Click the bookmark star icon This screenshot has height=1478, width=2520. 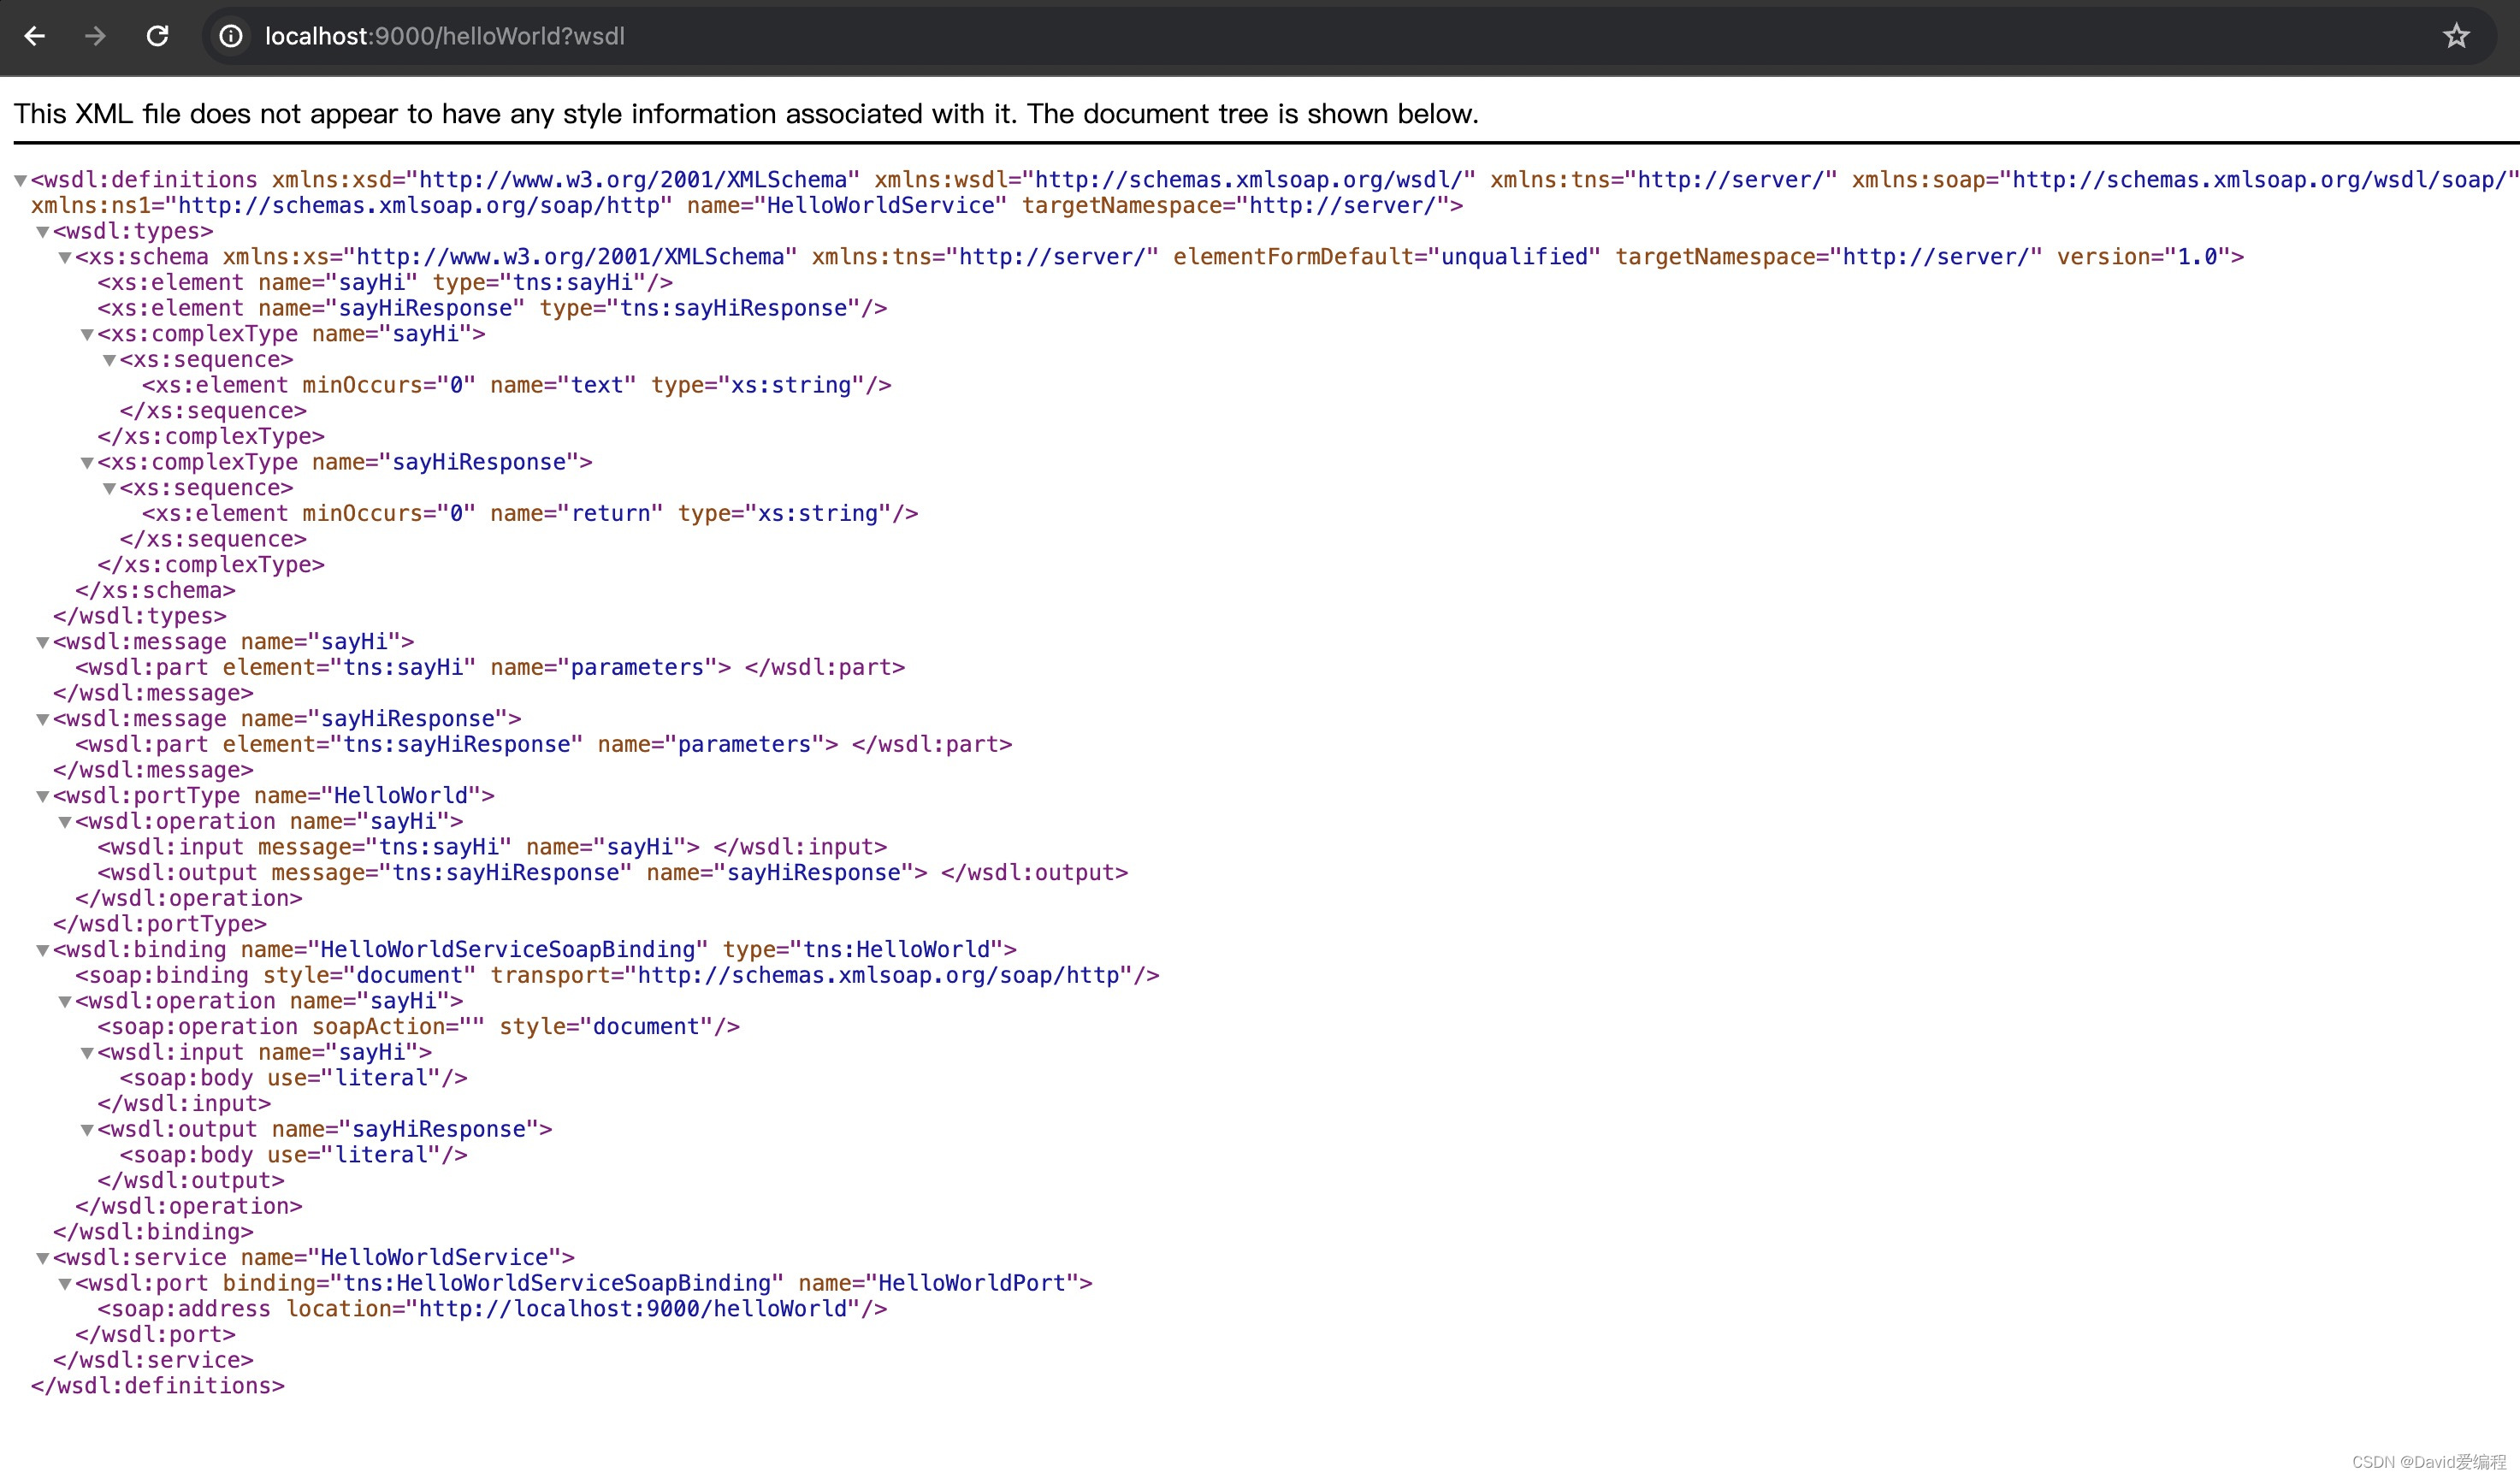tap(2460, 35)
